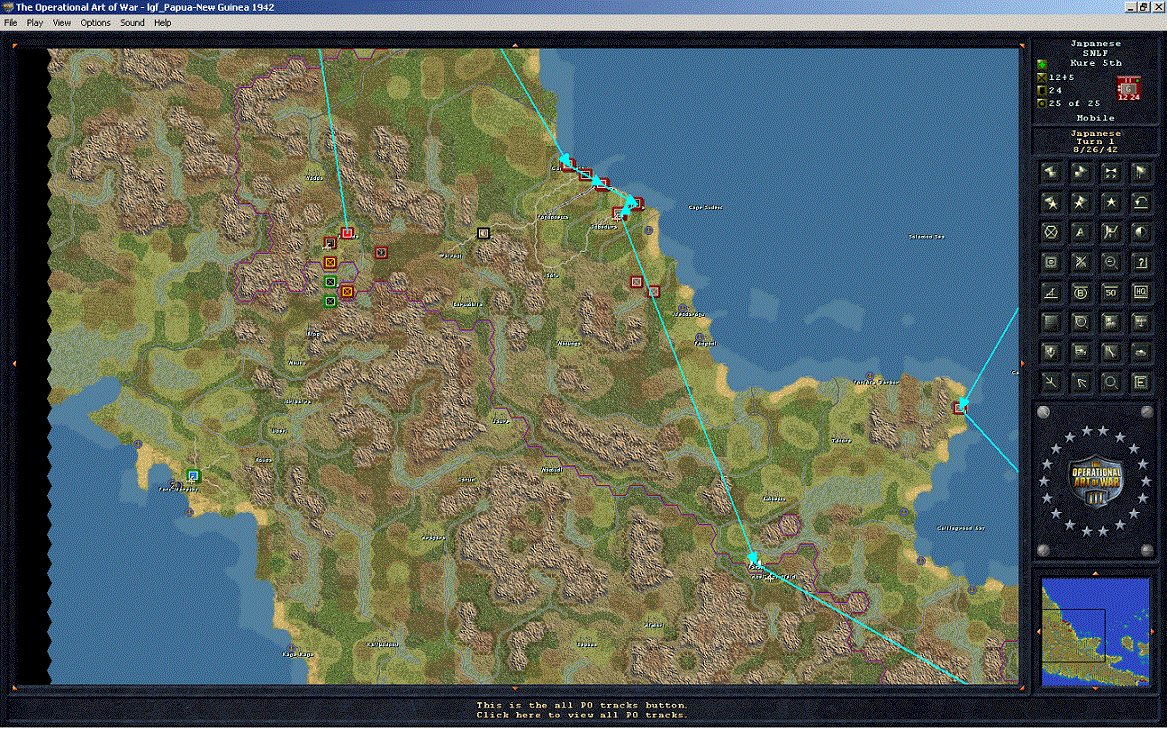Click the letter E icon button
The height and width of the screenshot is (729, 1167).
[1140, 382]
